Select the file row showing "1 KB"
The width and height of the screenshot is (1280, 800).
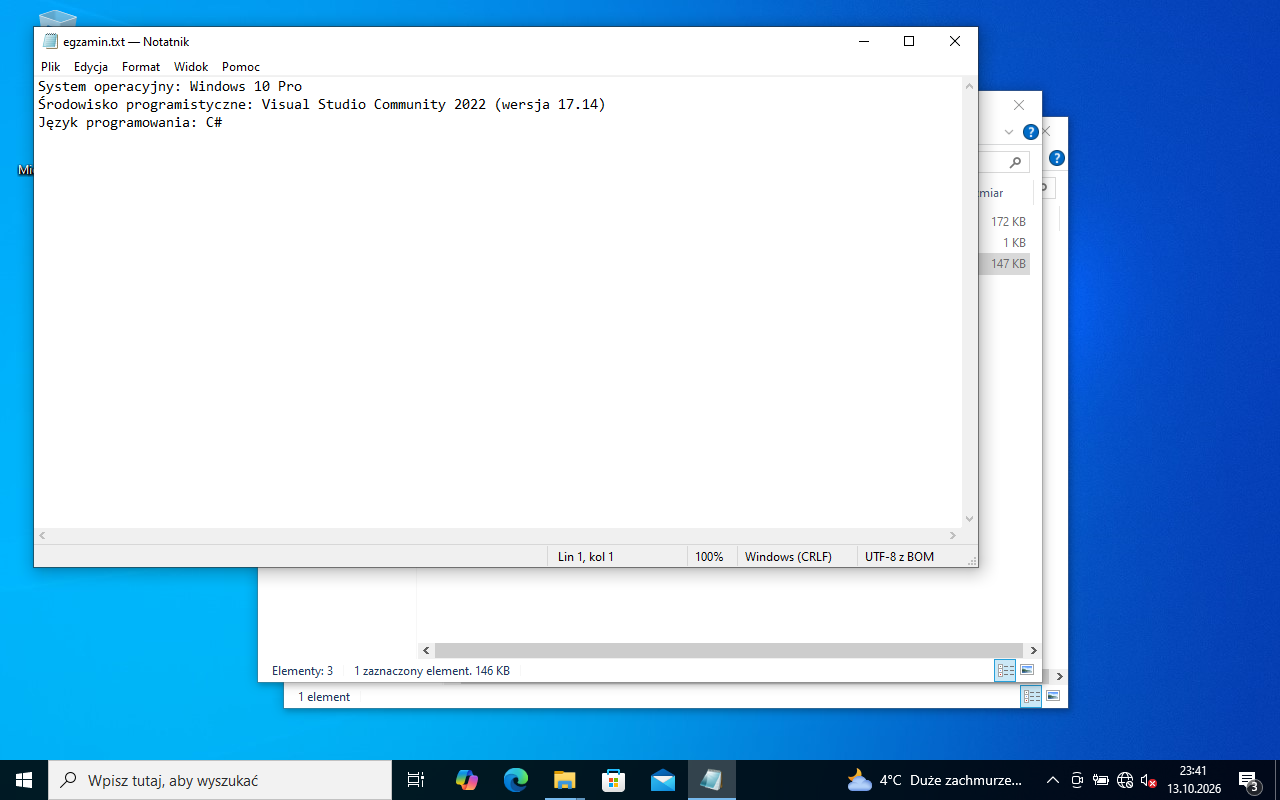coord(1005,243)
